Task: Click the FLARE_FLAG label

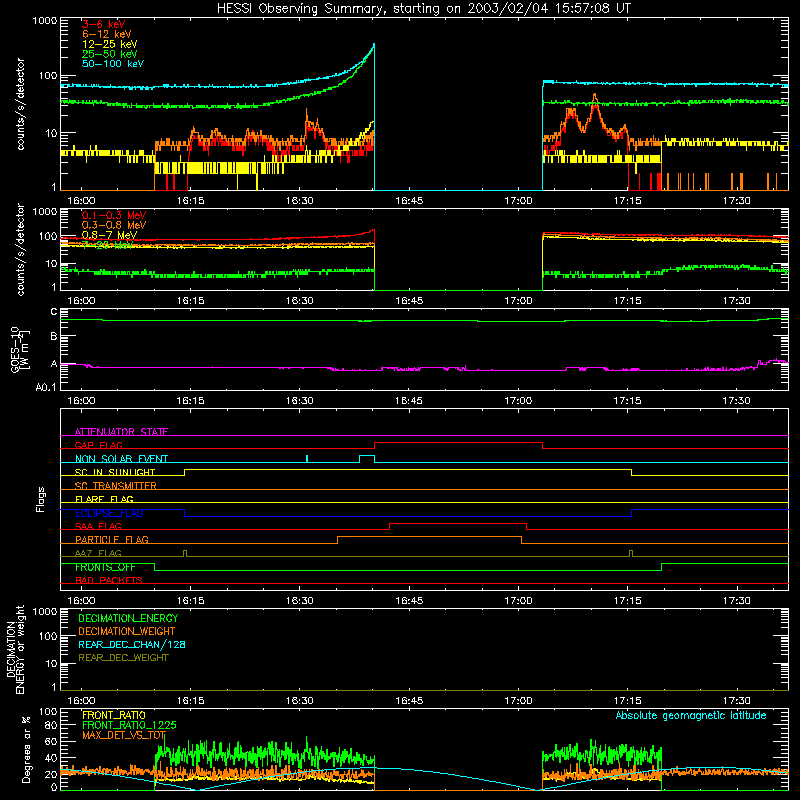Action: tap(104, 499)
